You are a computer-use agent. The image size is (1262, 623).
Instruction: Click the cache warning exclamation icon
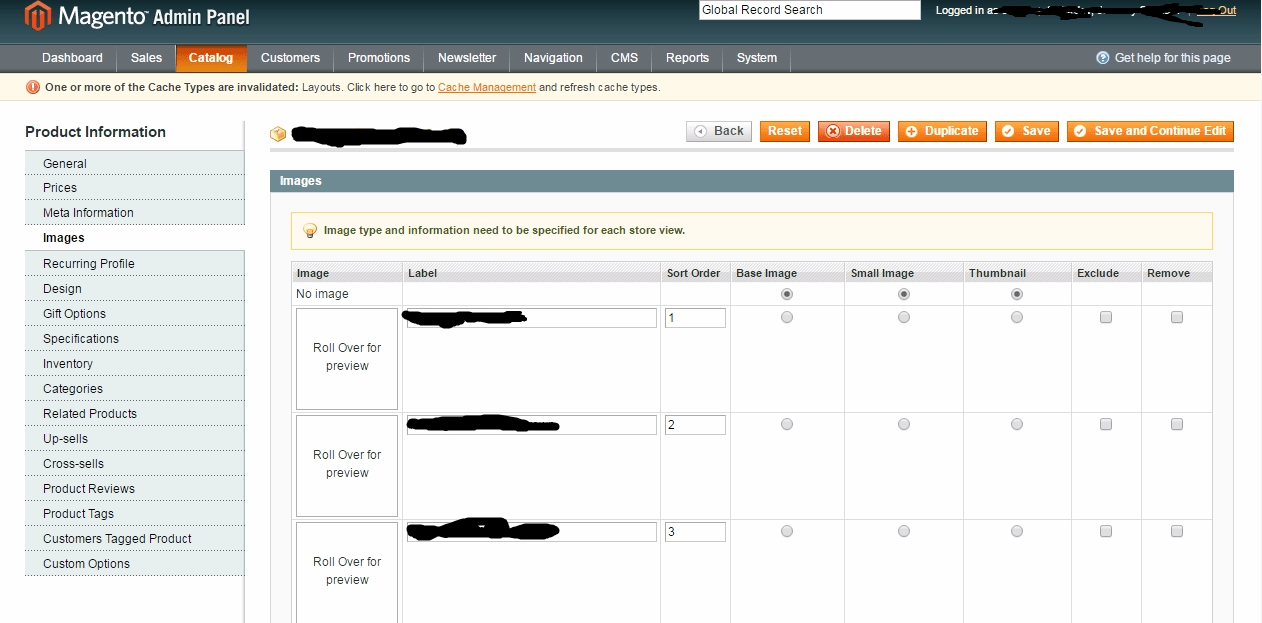point(33,88)
